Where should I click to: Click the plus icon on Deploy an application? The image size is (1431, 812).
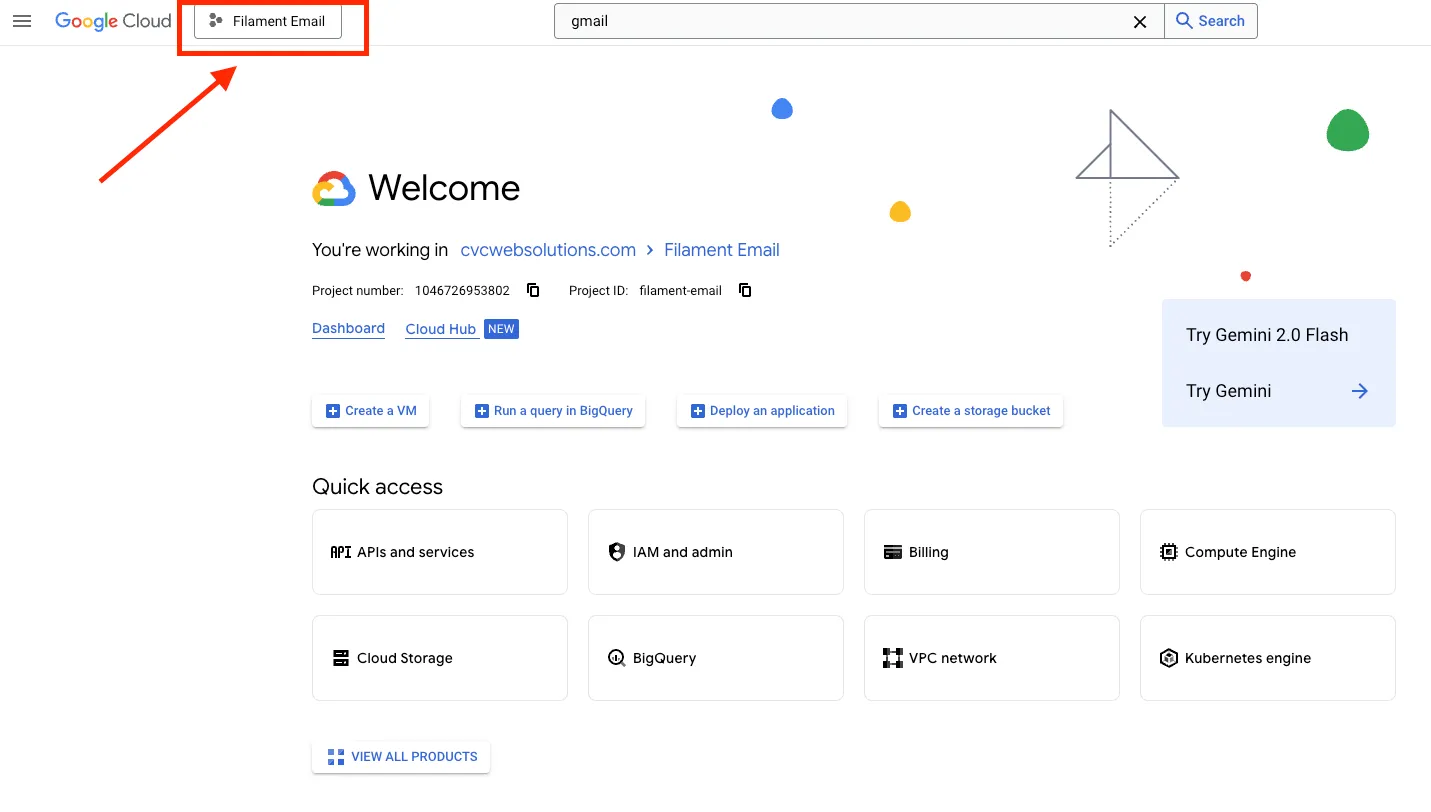click(698, 411)
